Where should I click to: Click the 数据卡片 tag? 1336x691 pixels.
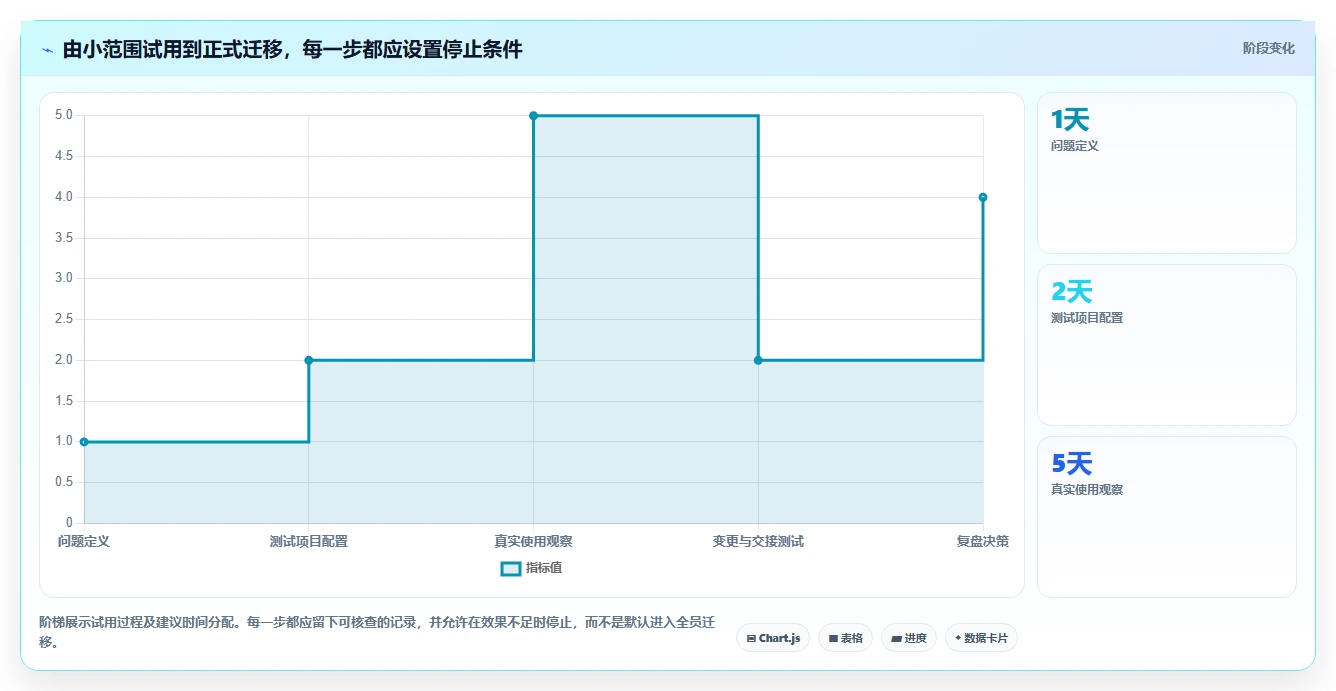[981, 638]
